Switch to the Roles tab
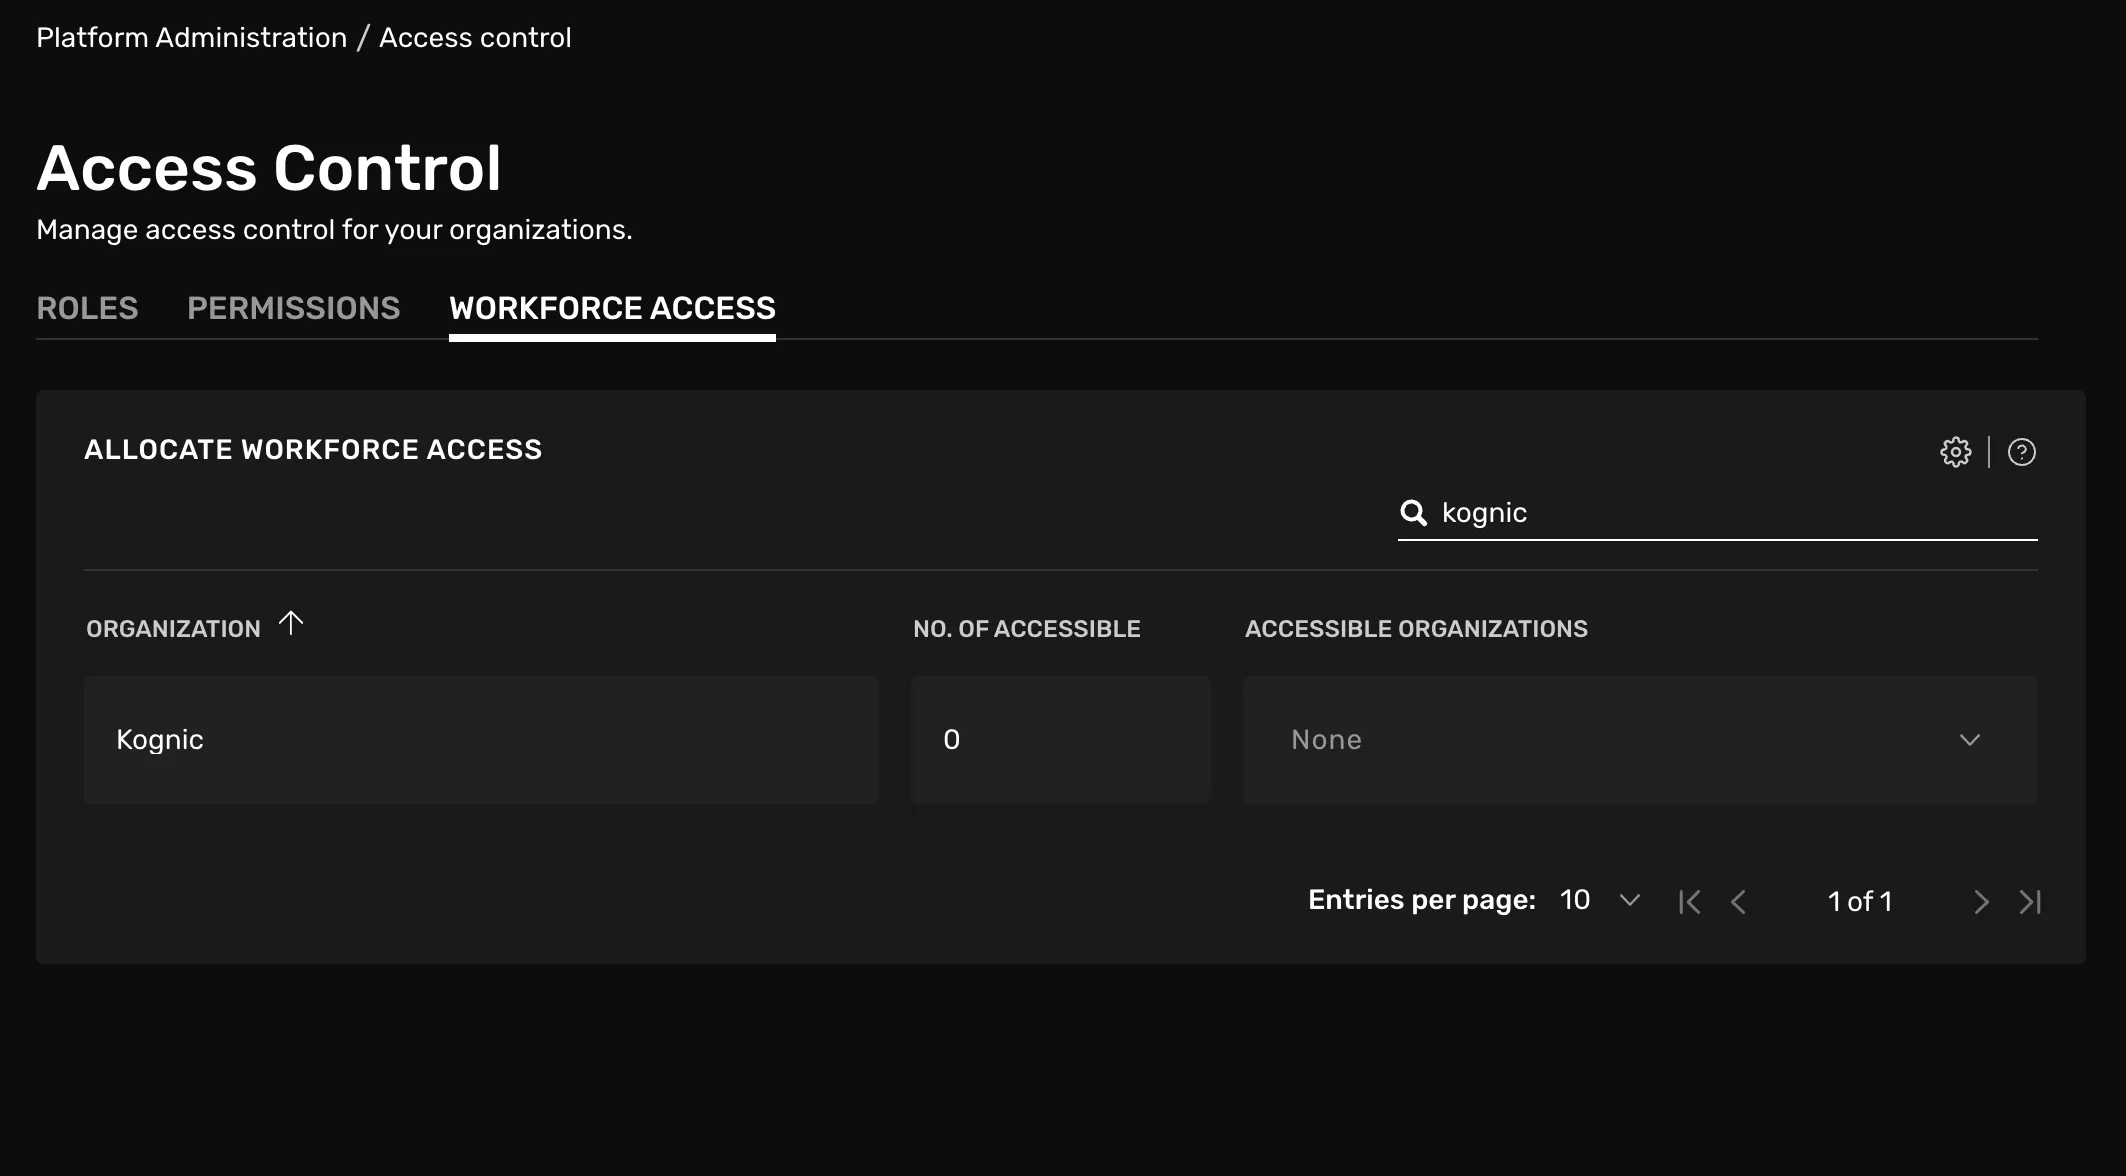Viewport: 2126px width, 1176px height. (x=87, y=308)
